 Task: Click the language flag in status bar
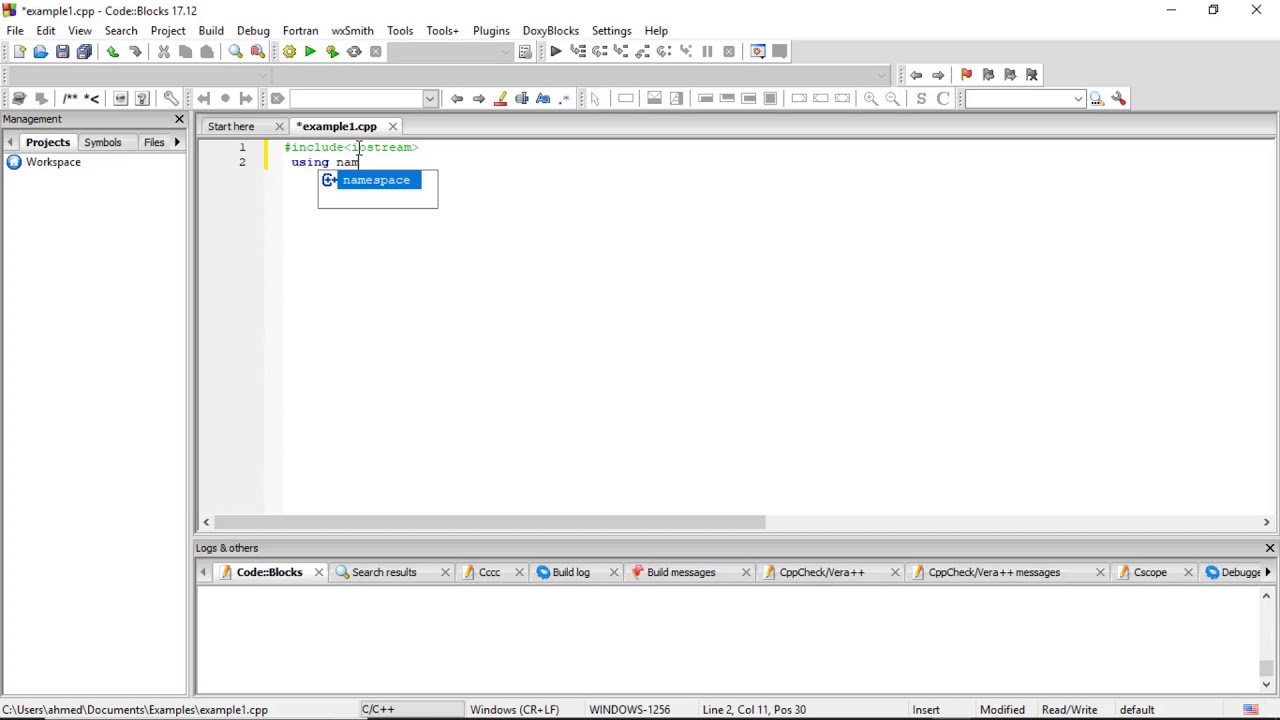click(x=1251, y=710)
